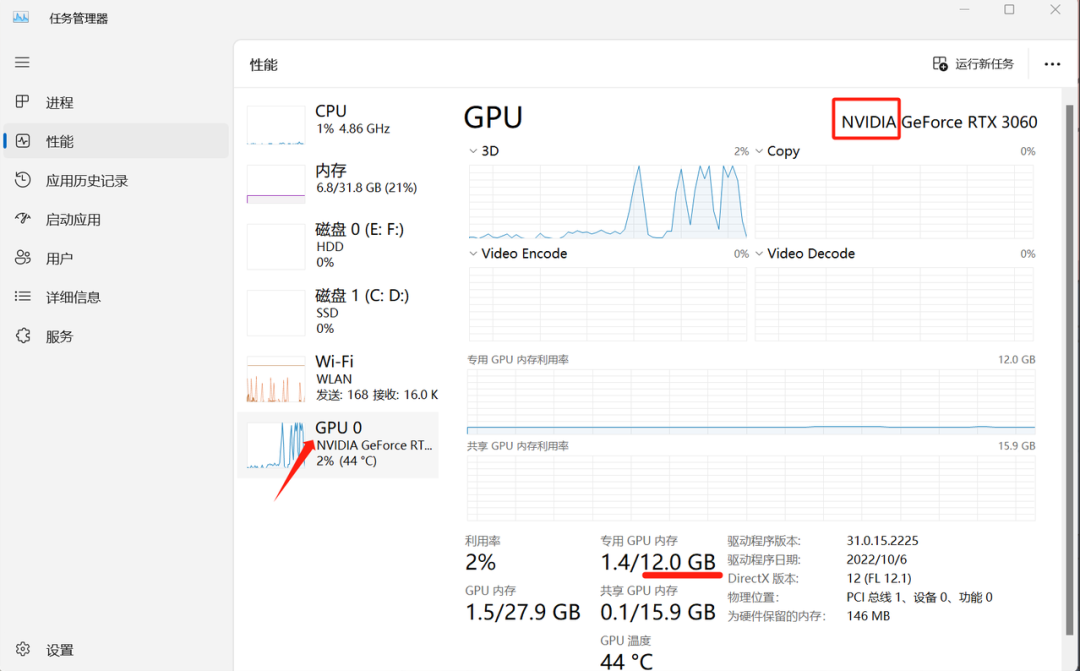Switch to the 启动应用 tab
The width and height of the screenshot is (1080, 671).
pyautogui.click(x=116, y=219)
